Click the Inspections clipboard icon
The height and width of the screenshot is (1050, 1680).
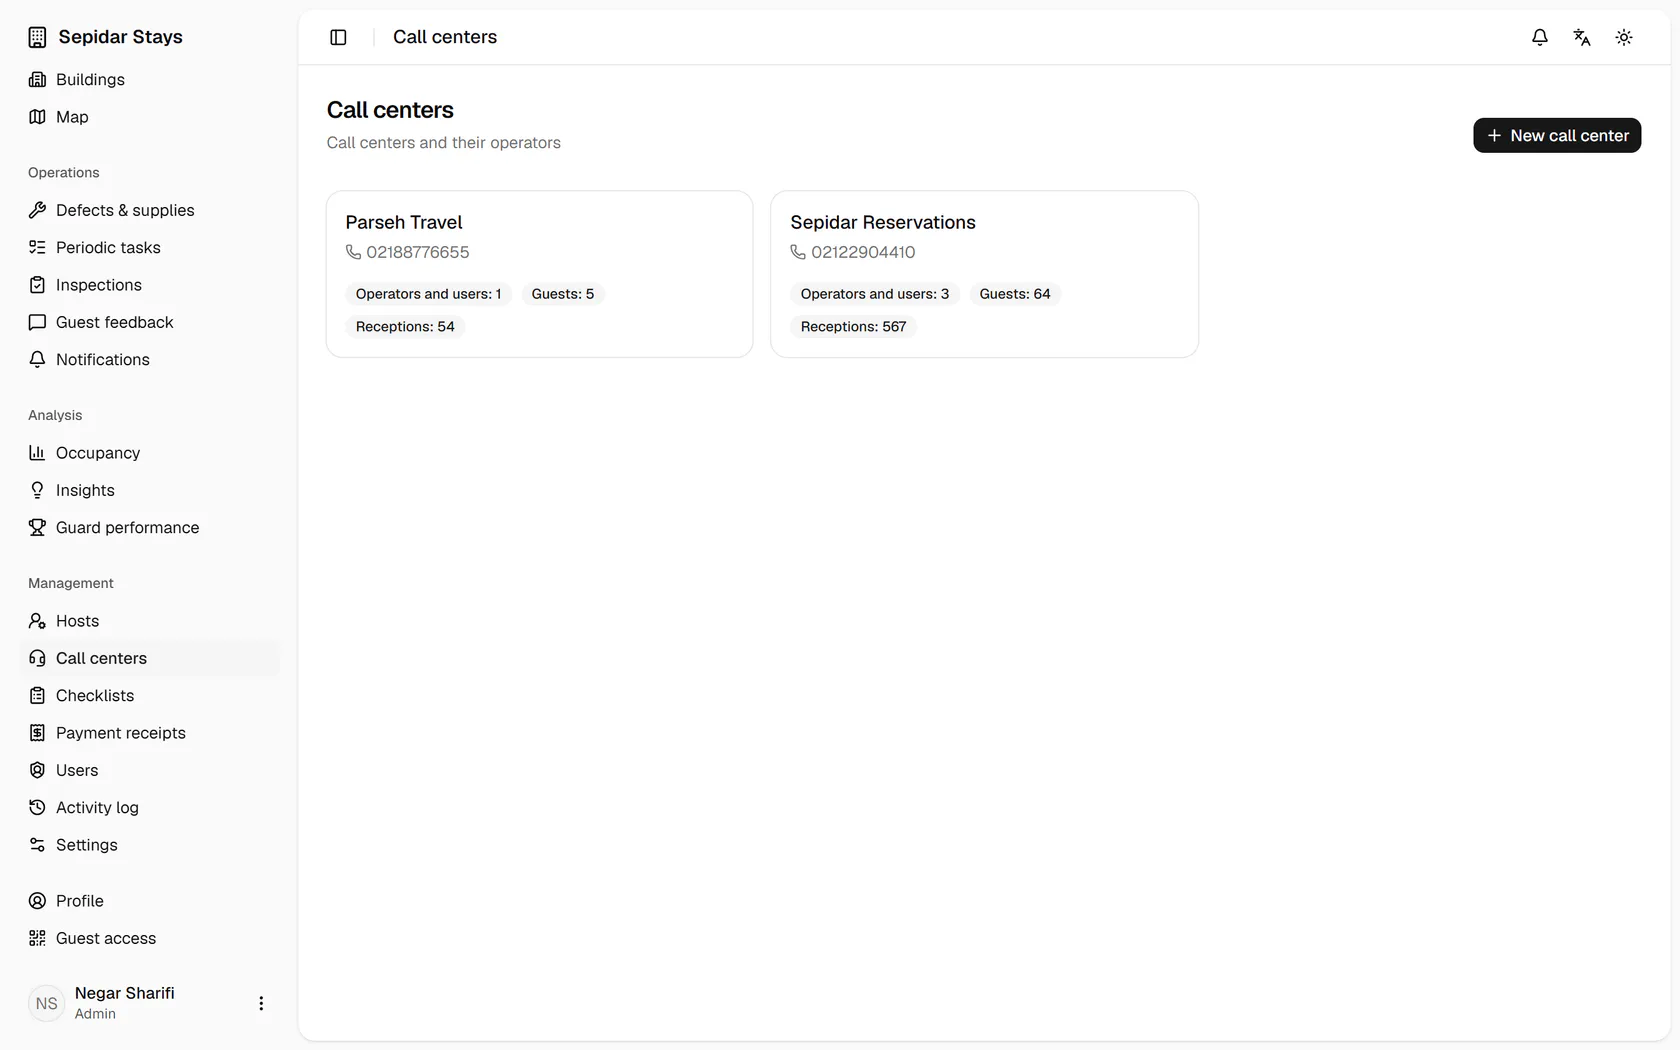[37, 285]
